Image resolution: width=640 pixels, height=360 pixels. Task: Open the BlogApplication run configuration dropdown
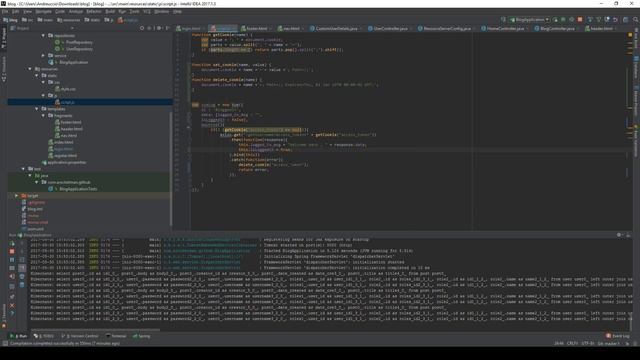click(x=529, y=20)
